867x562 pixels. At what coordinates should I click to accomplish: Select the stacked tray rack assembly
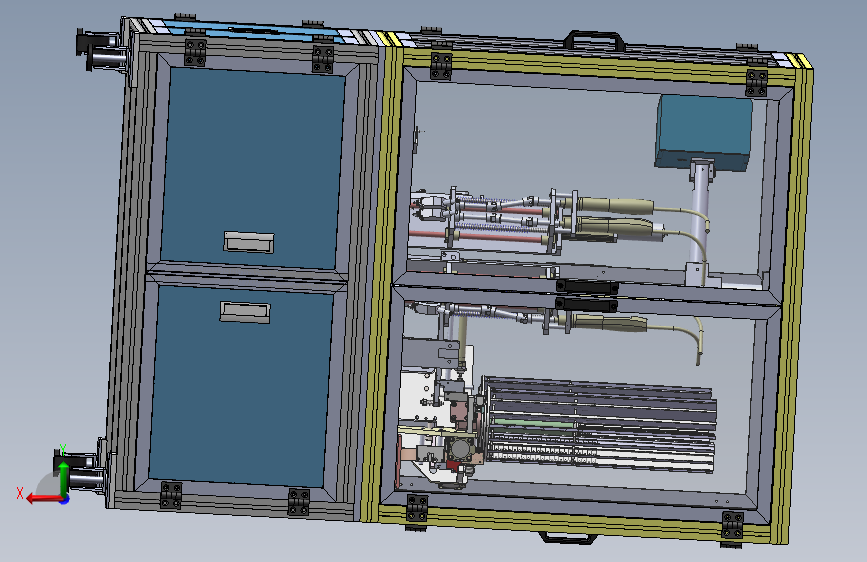[x=599, y=424]
